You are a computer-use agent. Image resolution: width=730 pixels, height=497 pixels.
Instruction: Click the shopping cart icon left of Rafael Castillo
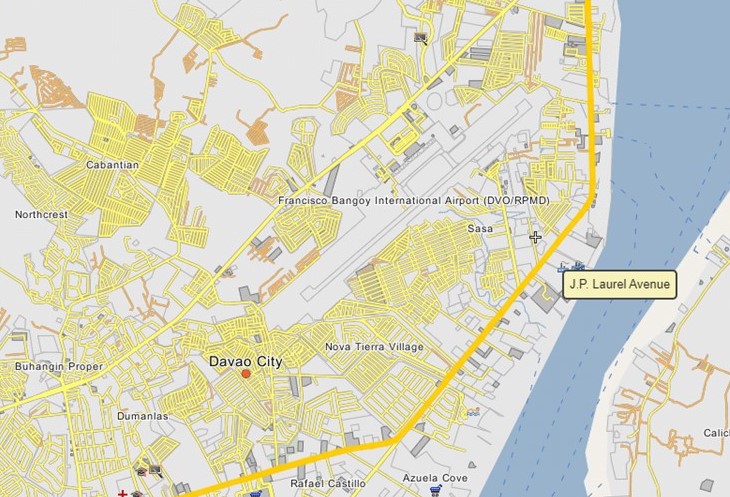pyautogui.click(x=256, y=493)
